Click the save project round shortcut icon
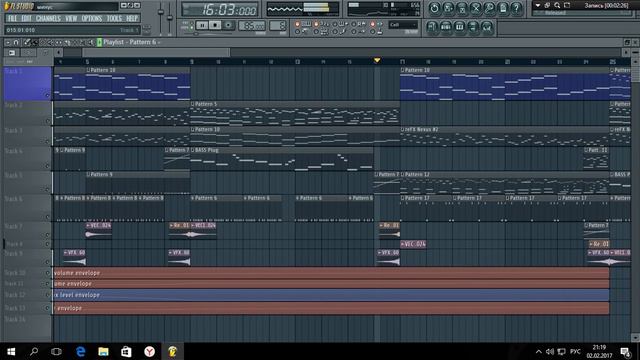 (x=448, y=8)
